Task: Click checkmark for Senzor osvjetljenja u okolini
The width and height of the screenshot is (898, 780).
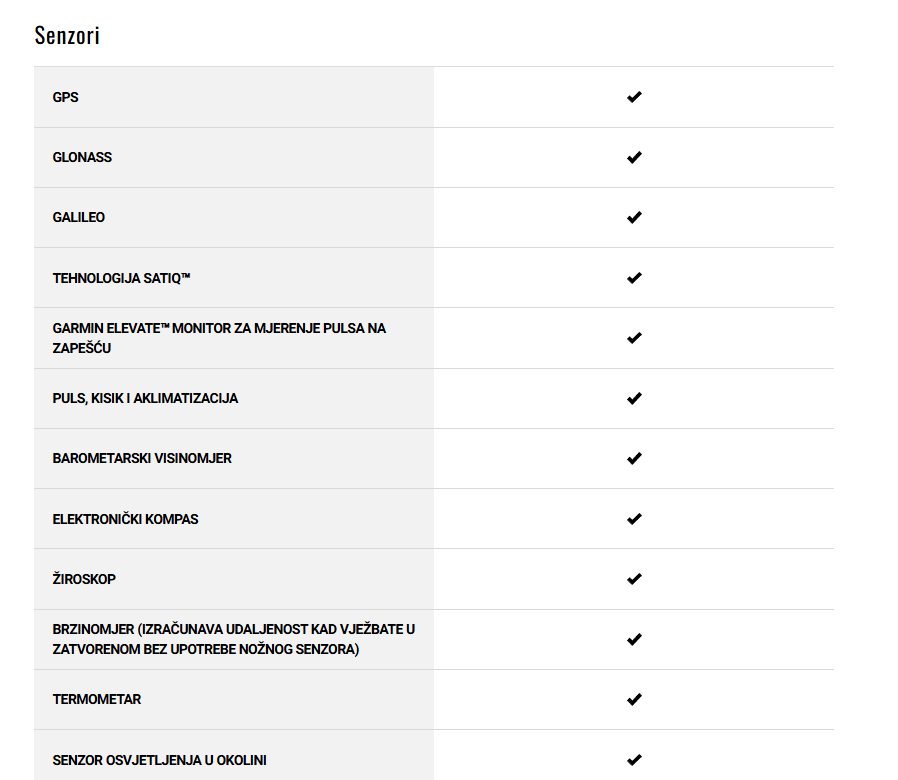Action: pyautogui.click(x=634, y=760)
